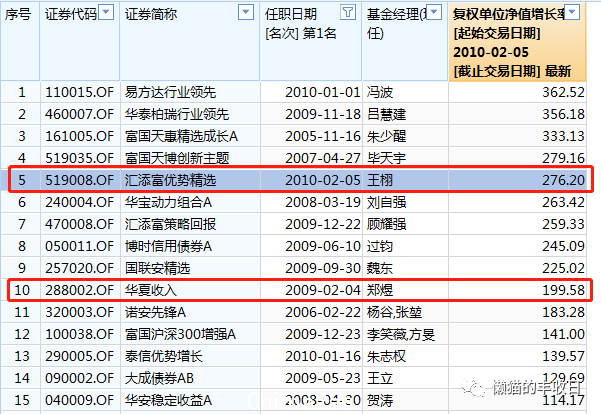
Task: Click manager name 冯波
Action: tap(379, 92)
